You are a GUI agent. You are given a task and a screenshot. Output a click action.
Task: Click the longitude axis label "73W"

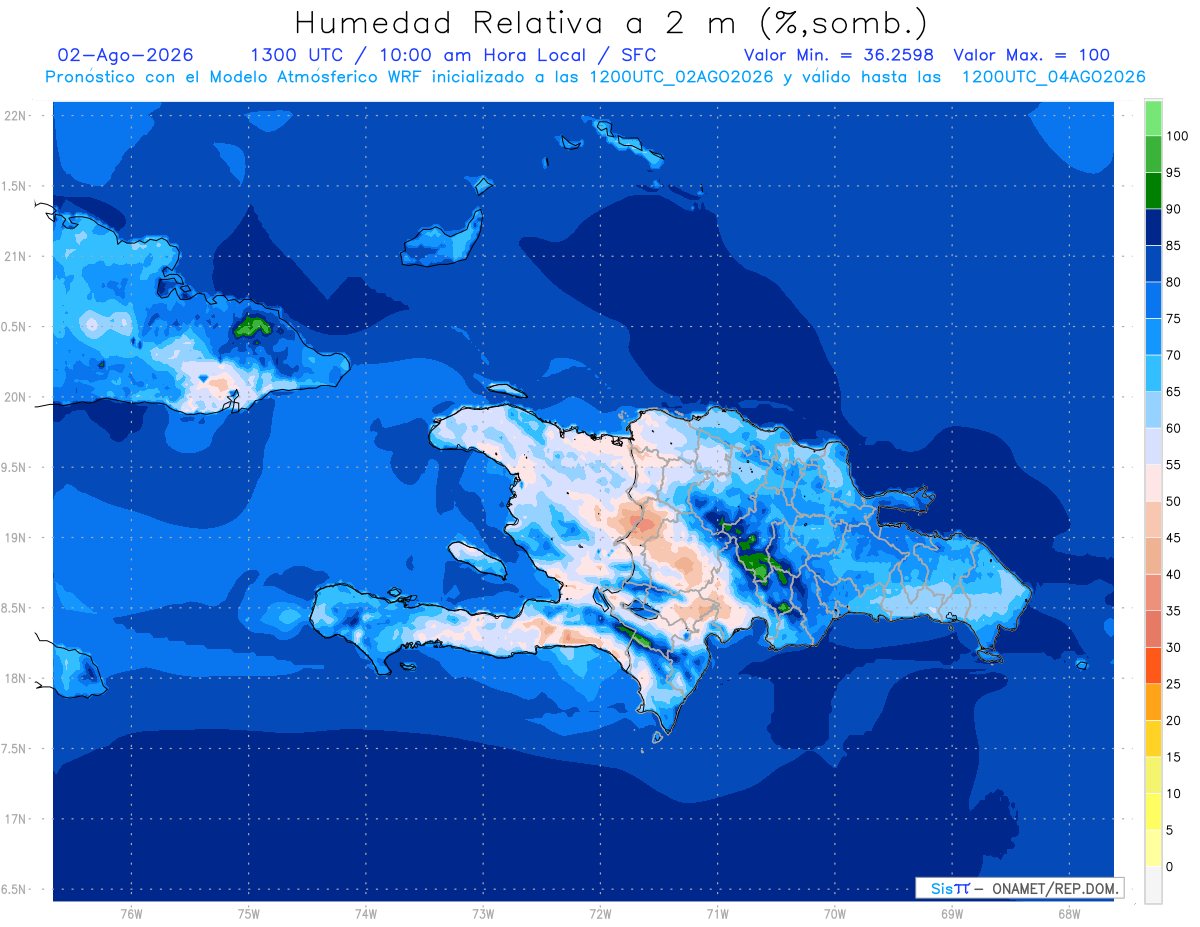(483, 914)
